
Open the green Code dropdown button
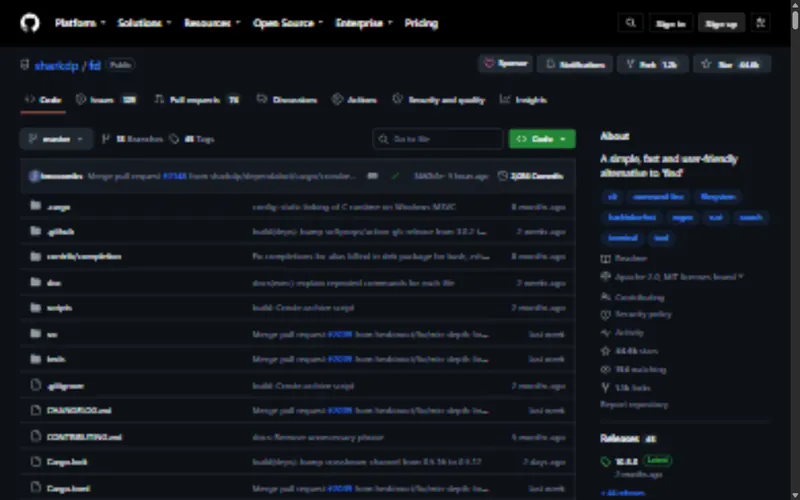click(542, 139)
